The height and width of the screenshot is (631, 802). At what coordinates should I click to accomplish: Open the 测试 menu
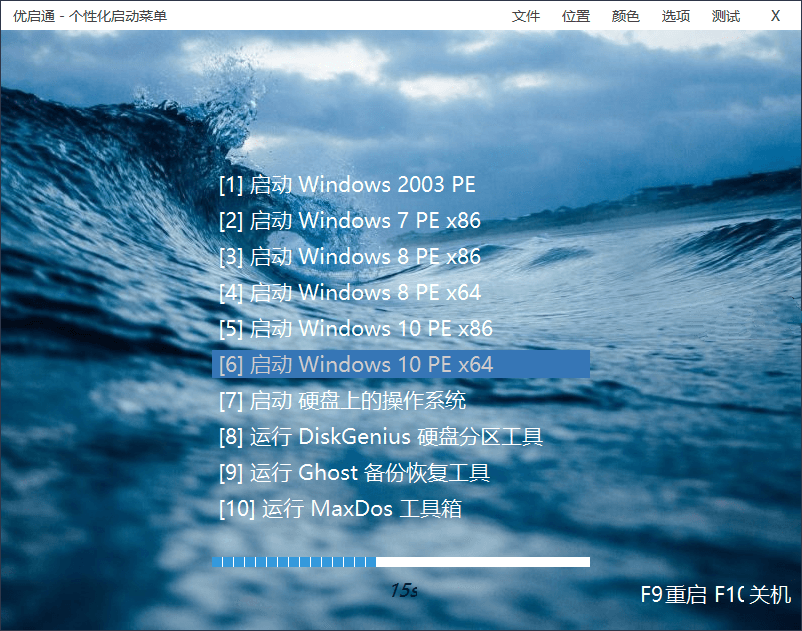point(724,16)
